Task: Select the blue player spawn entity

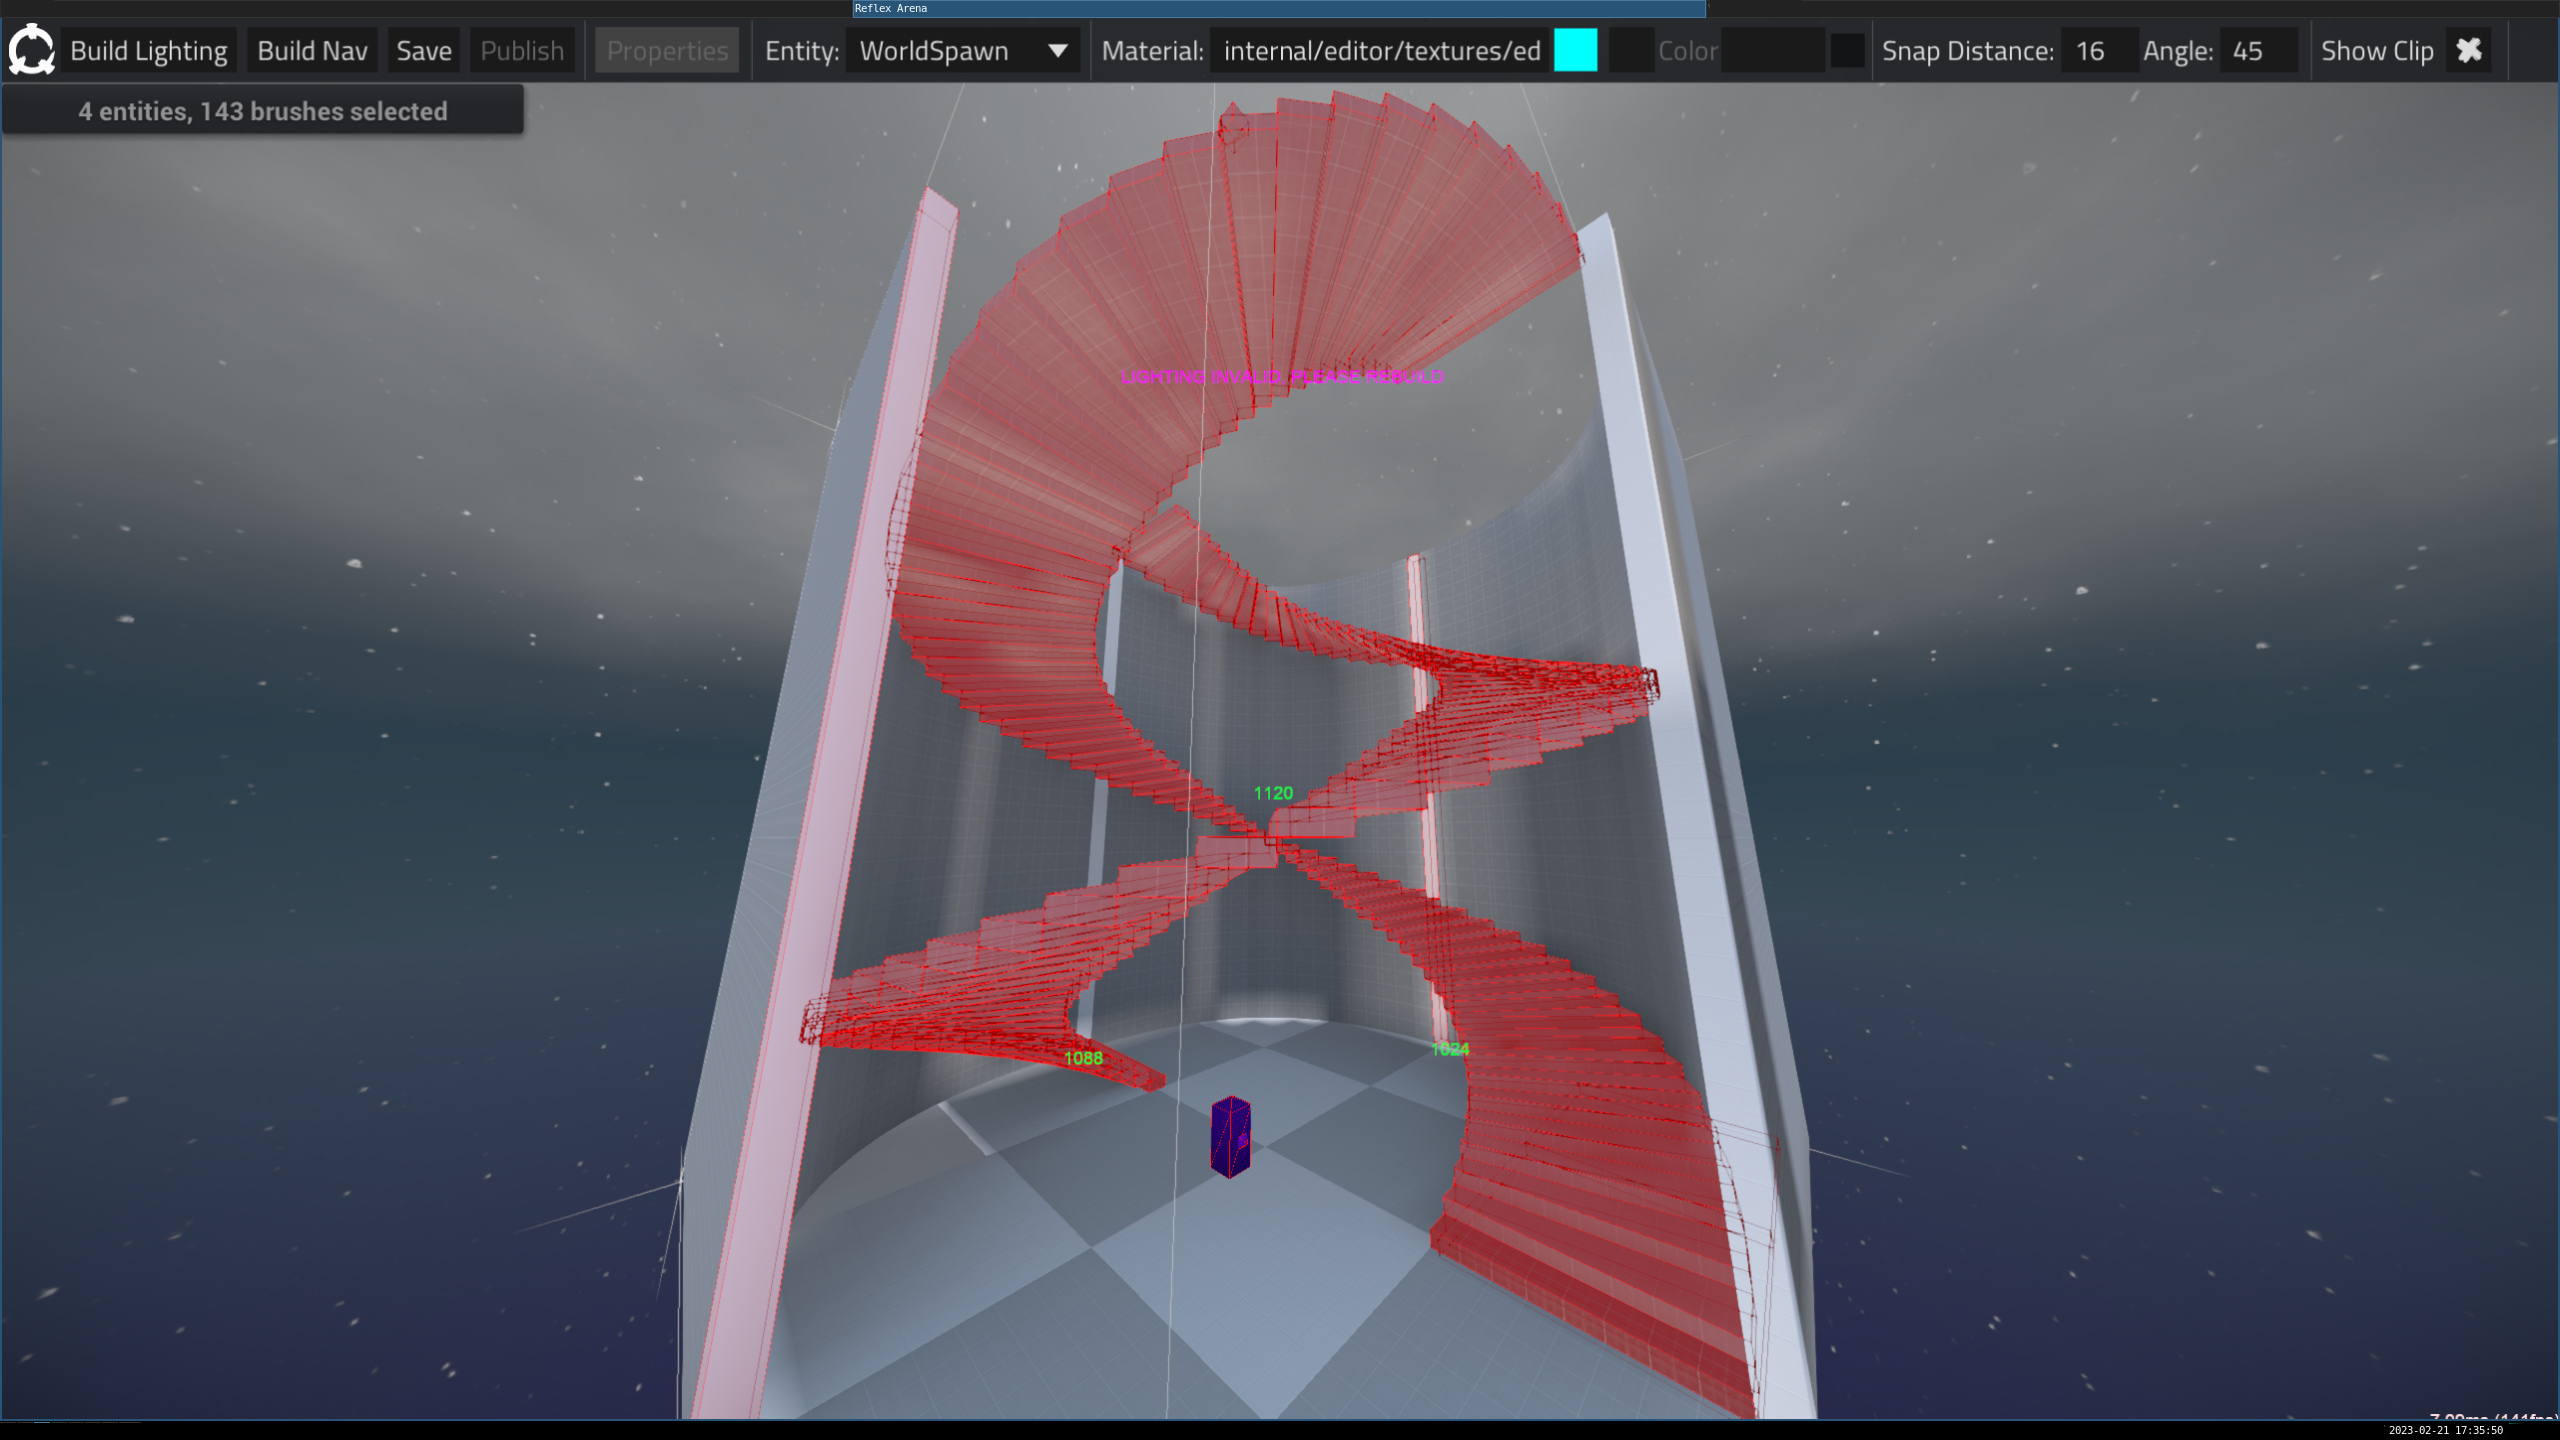Action: (x=1230, y=1137)
